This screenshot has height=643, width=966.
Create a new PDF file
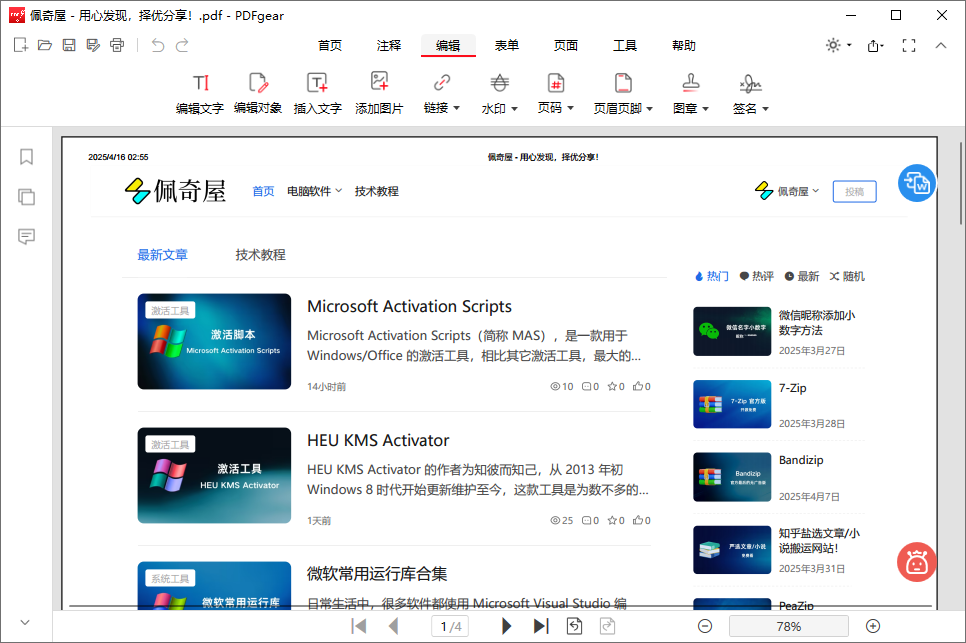pos(20,45)
